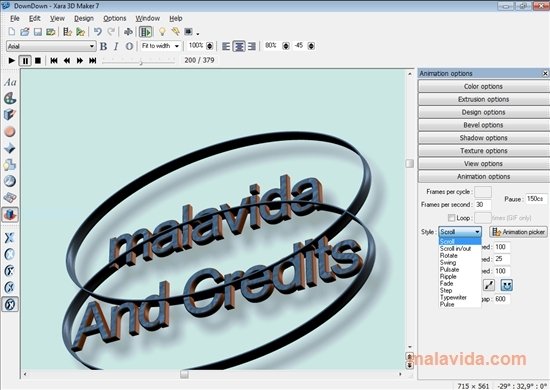Image resolution: width=550 pixels, height=390 pixels.
Task: Toggle the animation frame display toolbar icon
Action: [145, 32]
